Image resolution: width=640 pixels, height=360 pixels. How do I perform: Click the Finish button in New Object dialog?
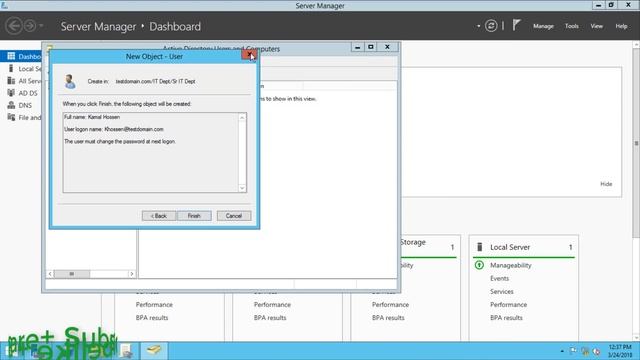194,216
